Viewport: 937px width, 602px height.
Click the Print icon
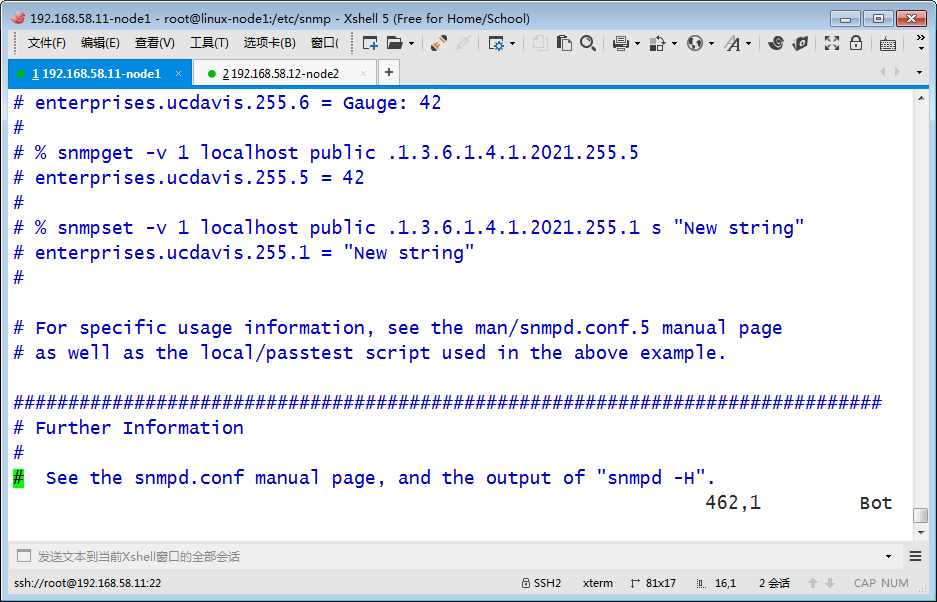tap(621, 43)
